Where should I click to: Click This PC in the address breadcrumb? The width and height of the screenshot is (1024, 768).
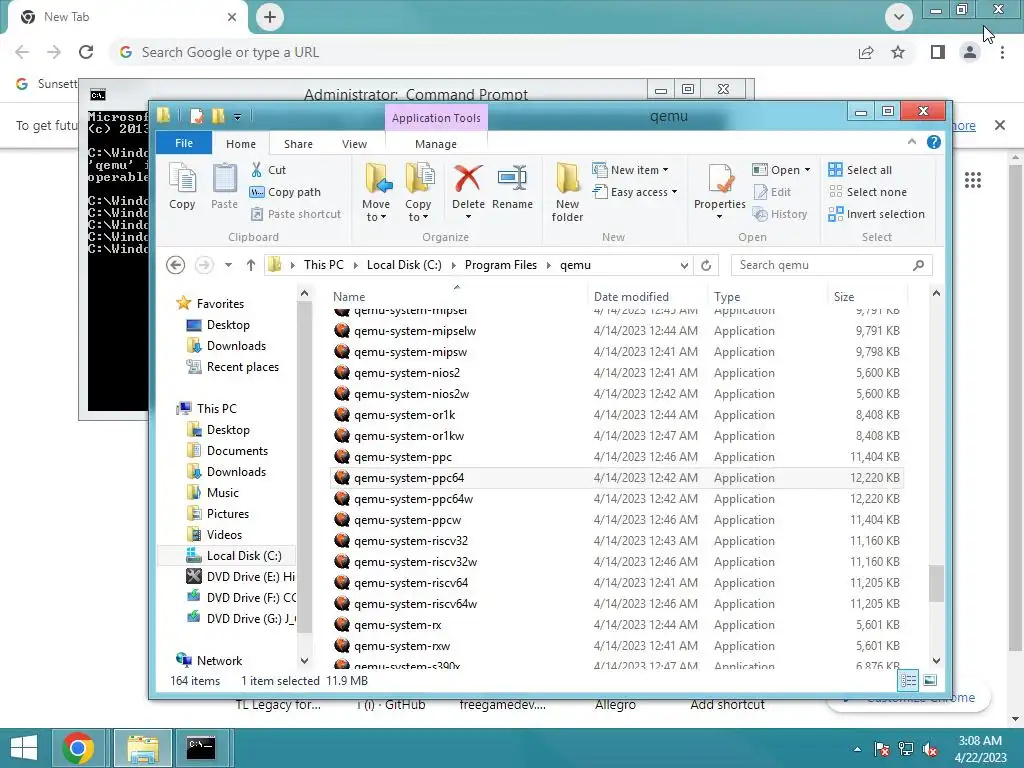tap(323, 264)
